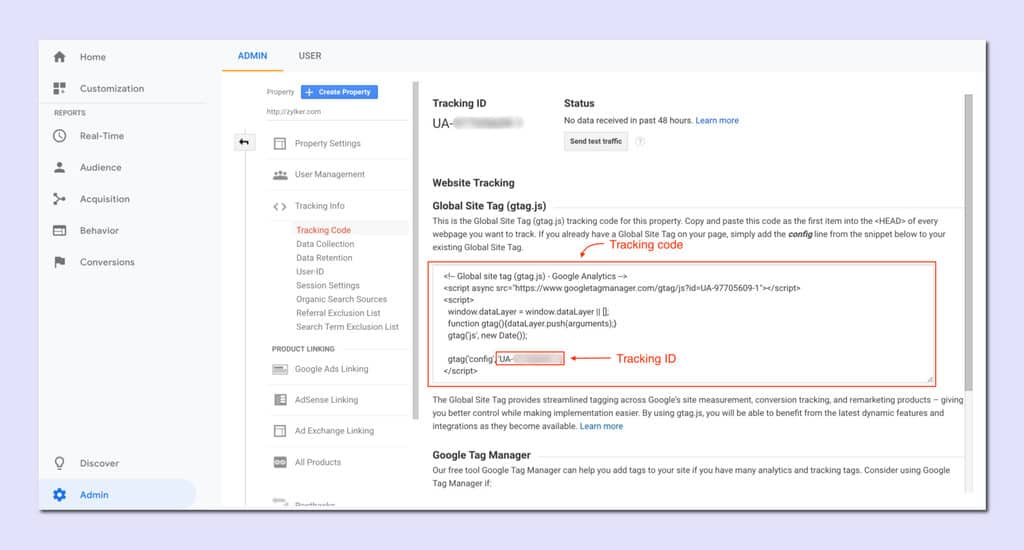Screen dimensions: 1024x550
Task: Switch to the USER tab
Action: coord(310,56)
